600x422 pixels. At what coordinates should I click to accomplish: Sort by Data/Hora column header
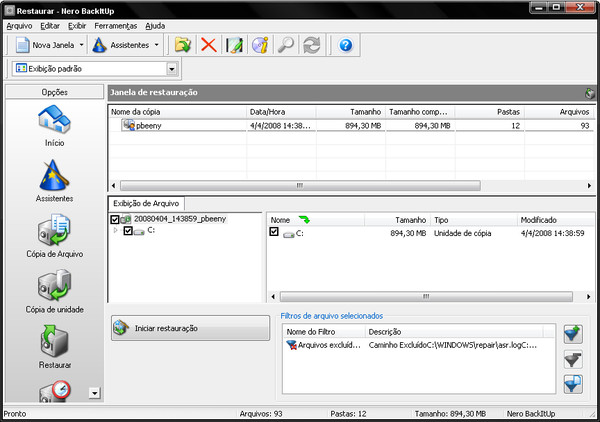point(281,112)
